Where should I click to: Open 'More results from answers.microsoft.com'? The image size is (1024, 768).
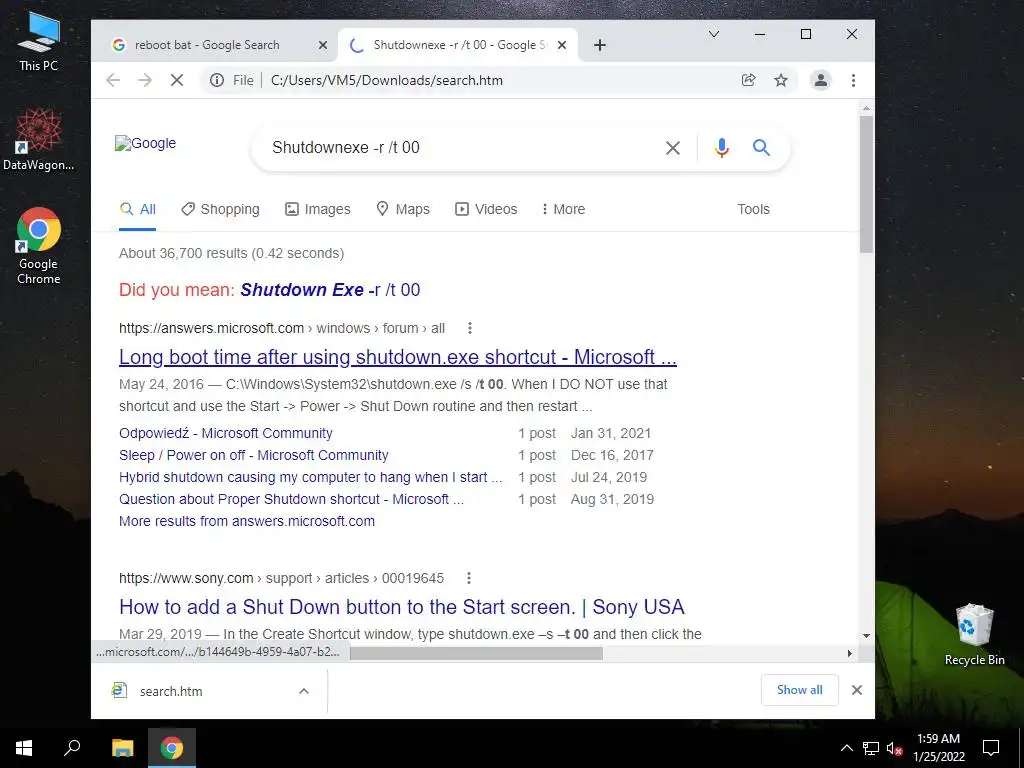pyautogui.click(x=247, y=521)
